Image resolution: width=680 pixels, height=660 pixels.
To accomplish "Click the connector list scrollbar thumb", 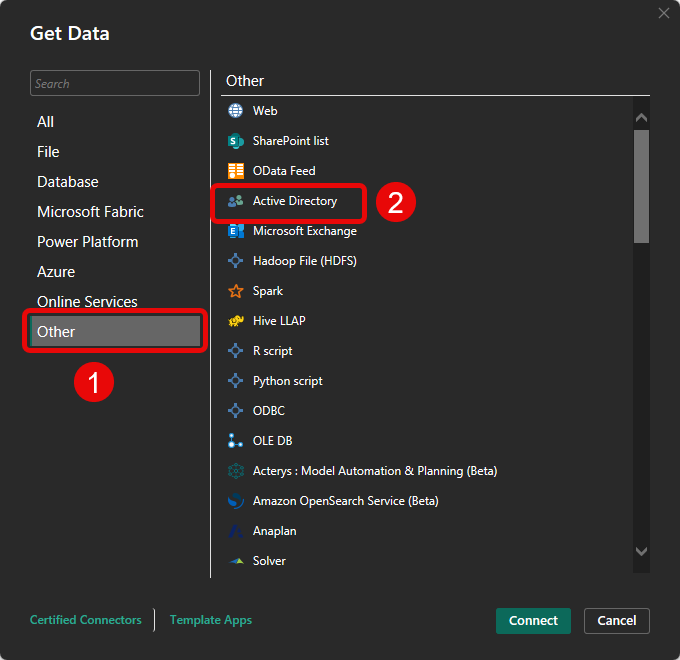I will click(x=641, y=186).
